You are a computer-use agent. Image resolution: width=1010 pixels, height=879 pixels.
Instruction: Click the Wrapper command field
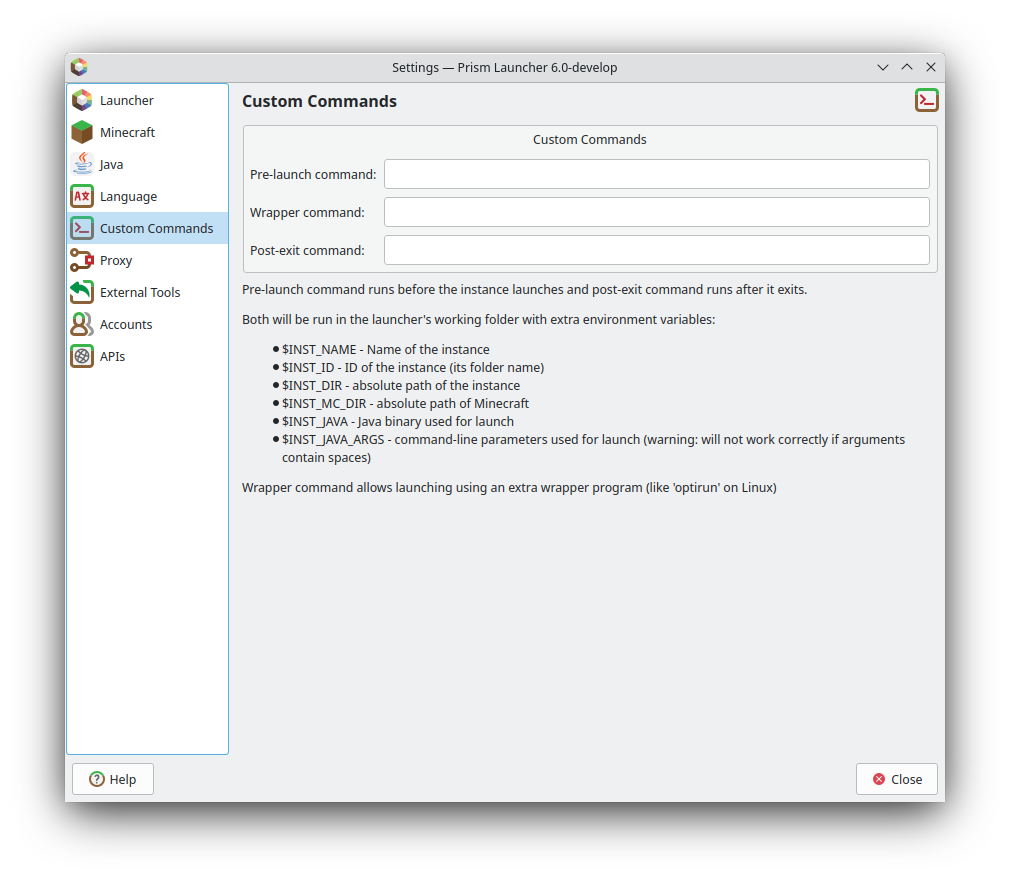point(656,211)
